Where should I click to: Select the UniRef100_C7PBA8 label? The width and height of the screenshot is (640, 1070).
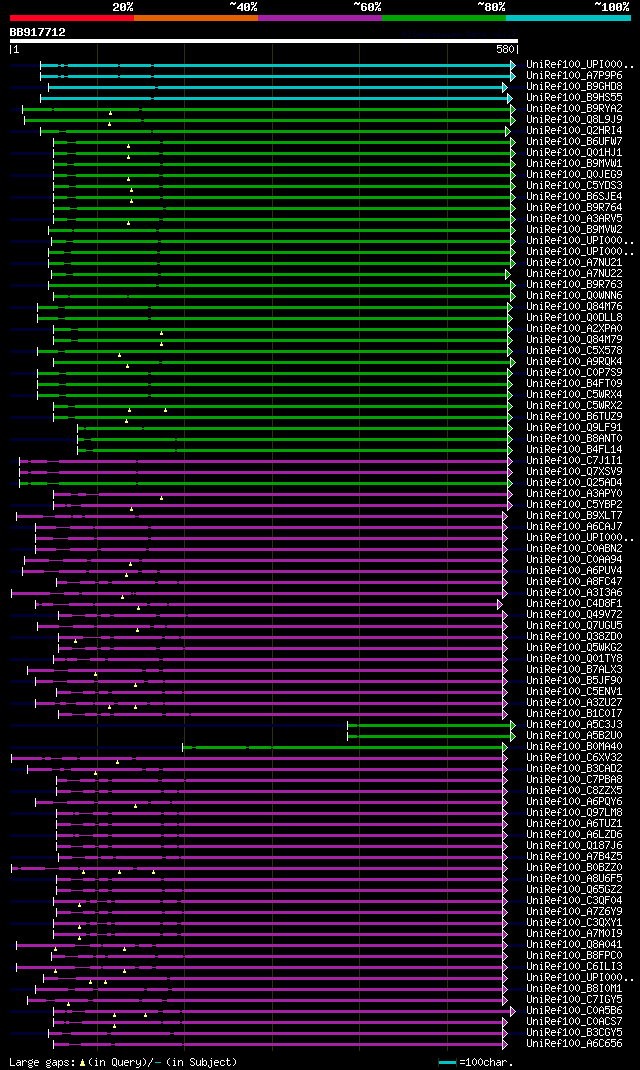(x=574, y=780)
